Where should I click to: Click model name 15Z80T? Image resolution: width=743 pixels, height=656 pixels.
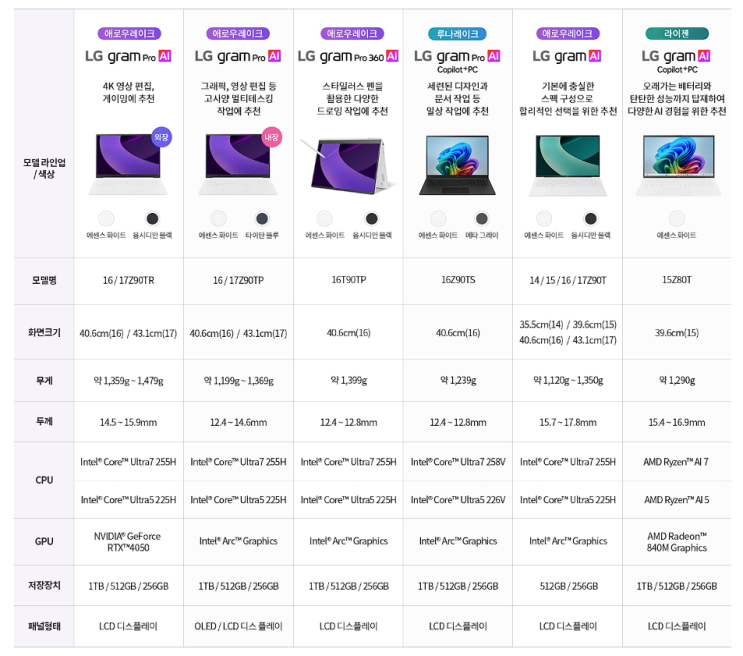[677, 280]
